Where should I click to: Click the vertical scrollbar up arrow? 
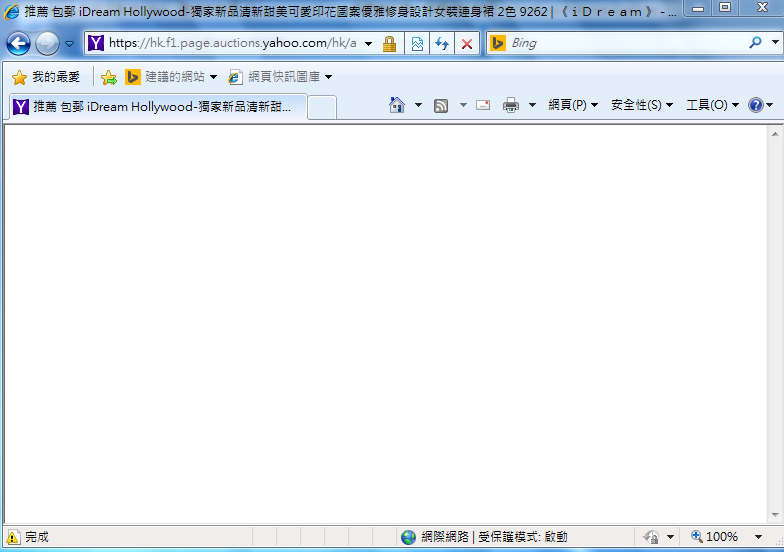coord(775,134)
